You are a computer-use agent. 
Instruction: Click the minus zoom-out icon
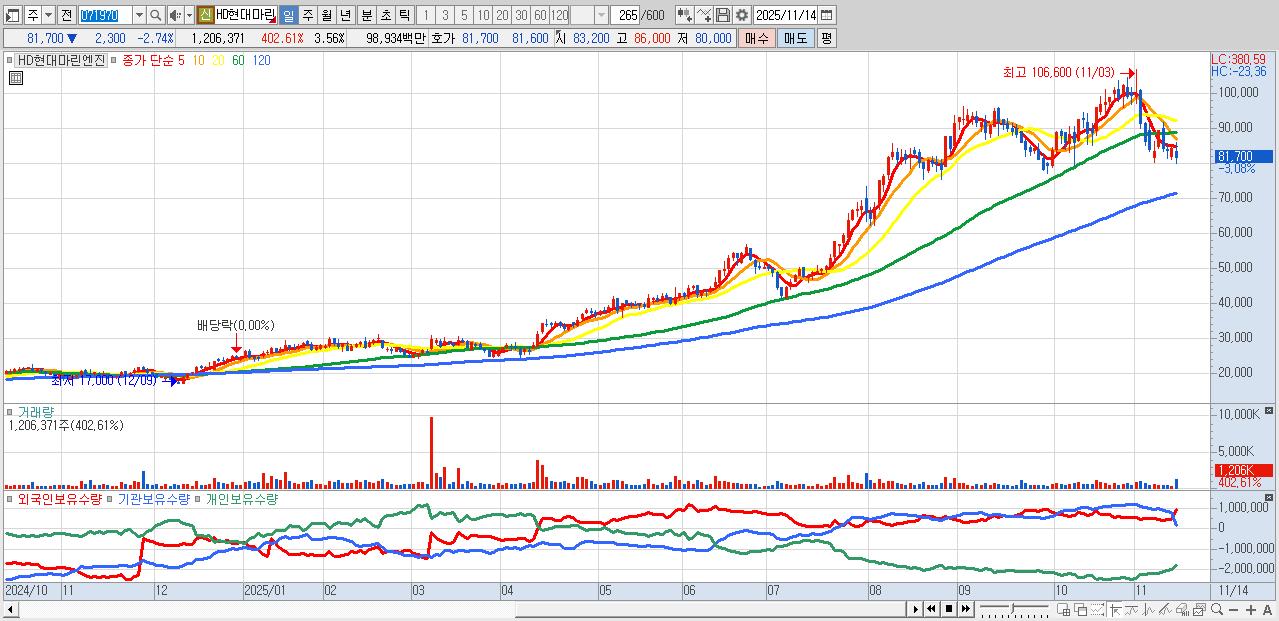[1234, 610]
